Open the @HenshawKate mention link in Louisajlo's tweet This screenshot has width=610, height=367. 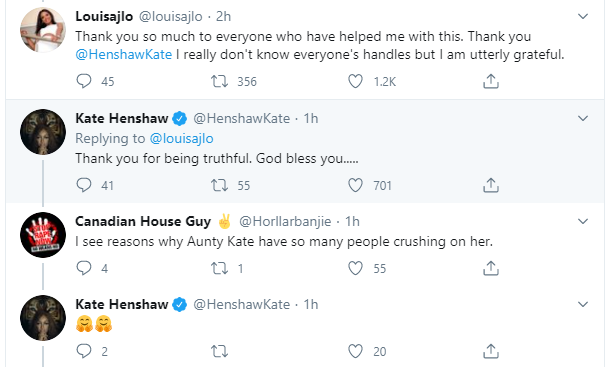[124, 54]
